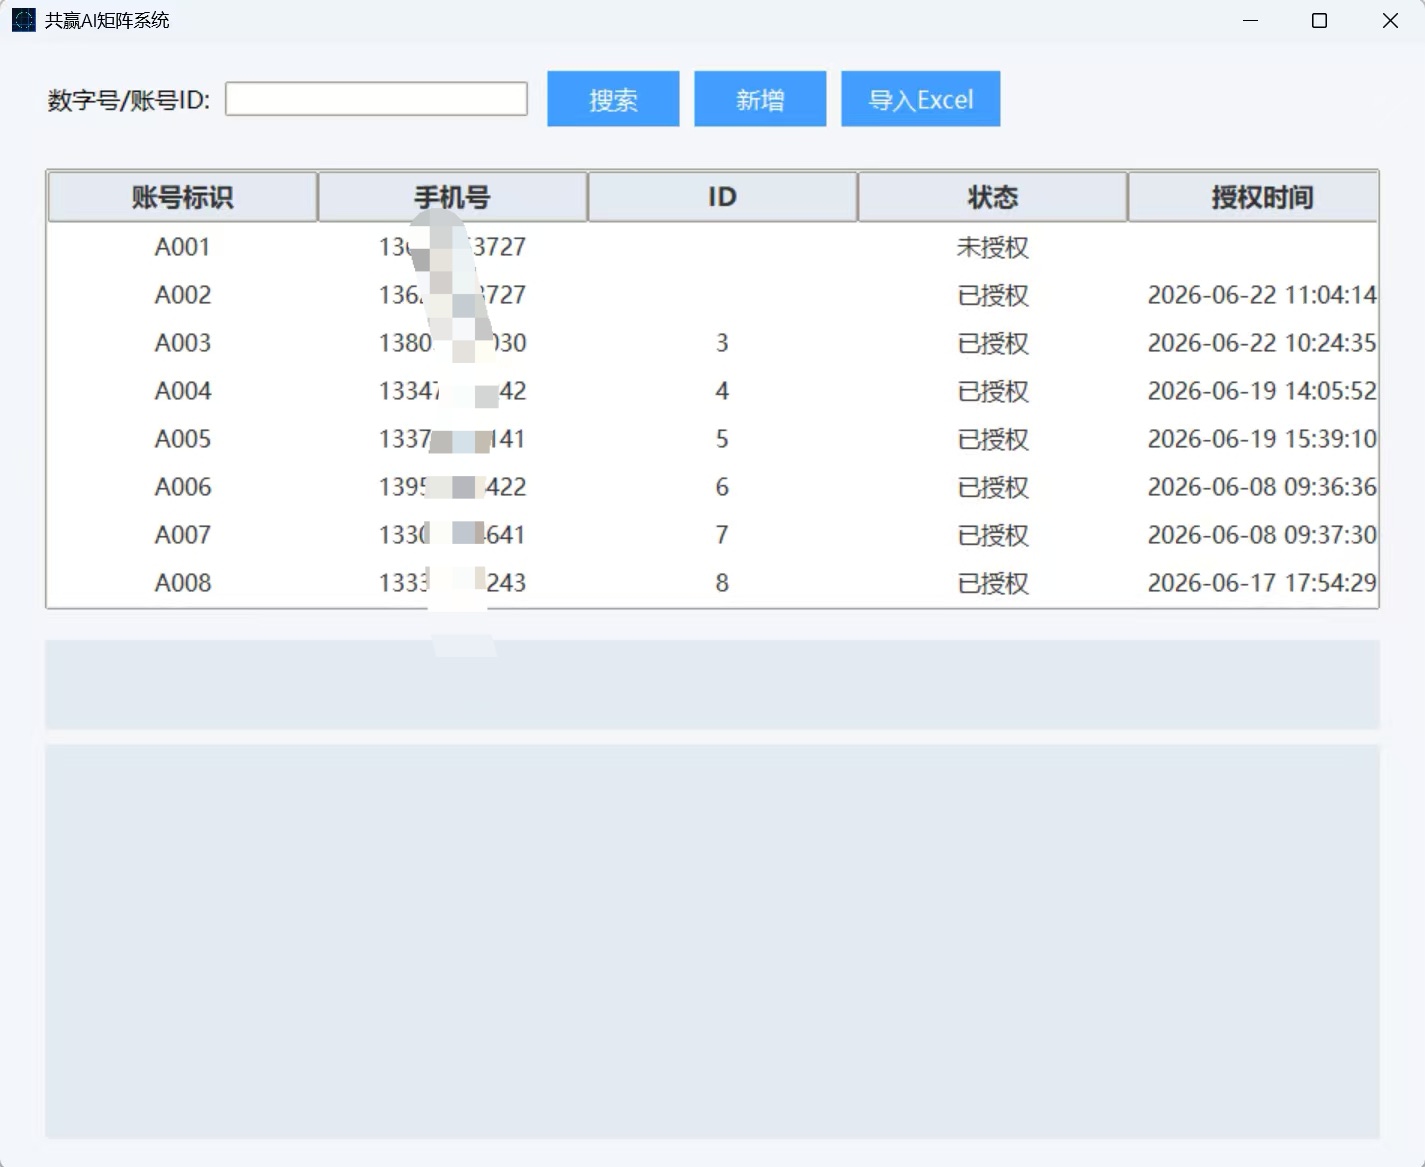The width and height of the screenshot is (1425, 1167).
Task: Click the timestamp 2026-06-22 10:24:35
Action: click(1262, 343)
